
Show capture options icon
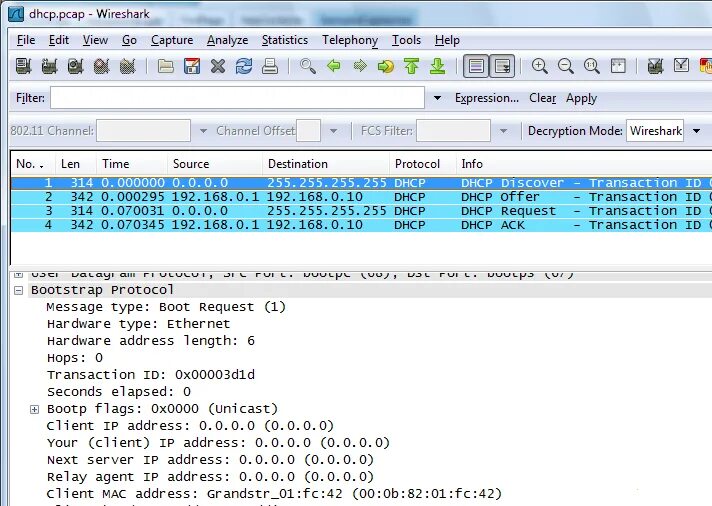pos(49,66)
